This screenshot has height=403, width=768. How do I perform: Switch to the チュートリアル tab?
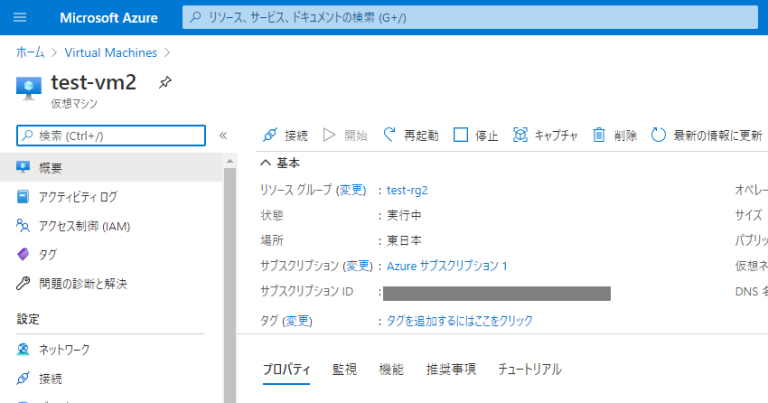tap(529, 369)
